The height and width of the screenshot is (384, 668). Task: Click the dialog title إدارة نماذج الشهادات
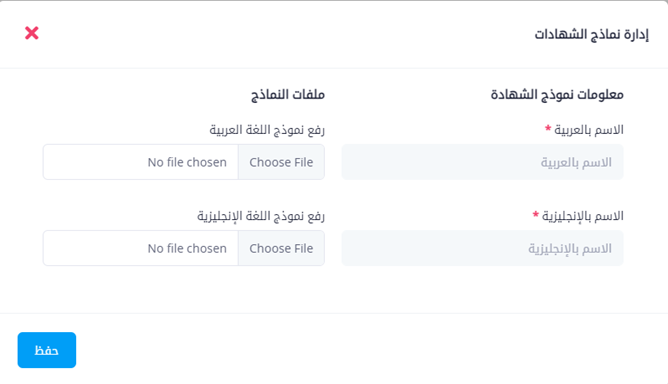(x=592, y=34)
